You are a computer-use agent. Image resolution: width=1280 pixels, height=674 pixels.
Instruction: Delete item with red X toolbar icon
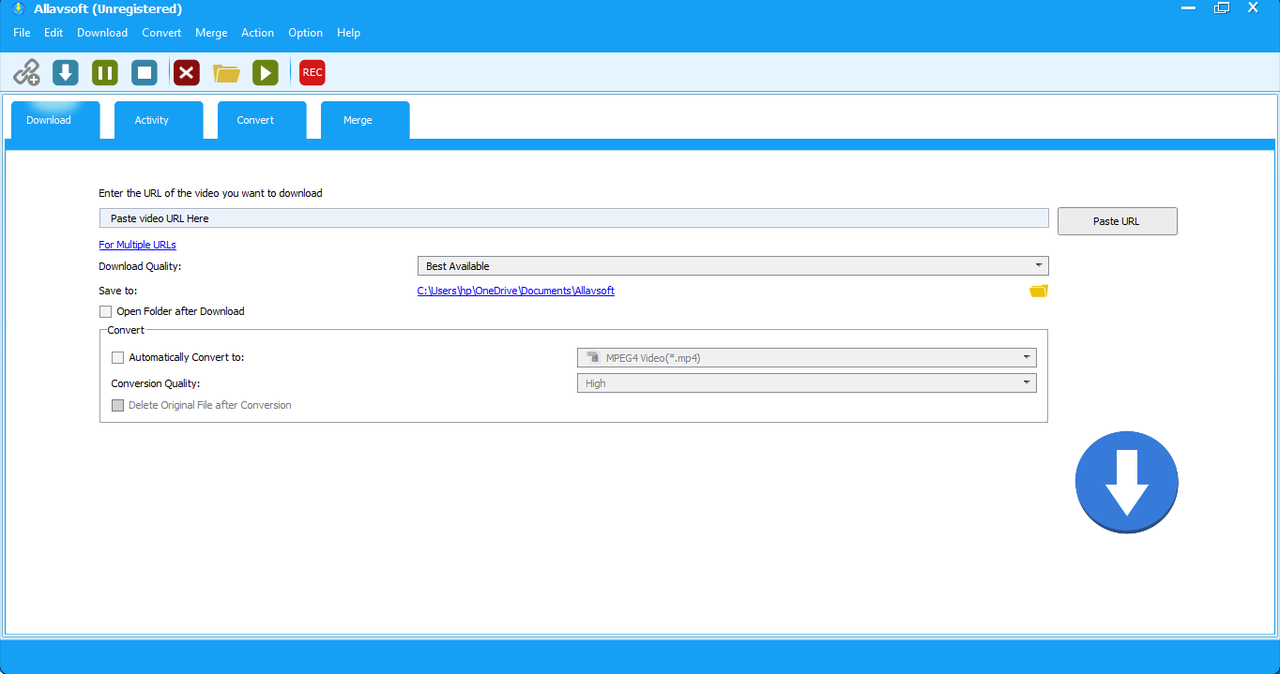tap(186, 72)
